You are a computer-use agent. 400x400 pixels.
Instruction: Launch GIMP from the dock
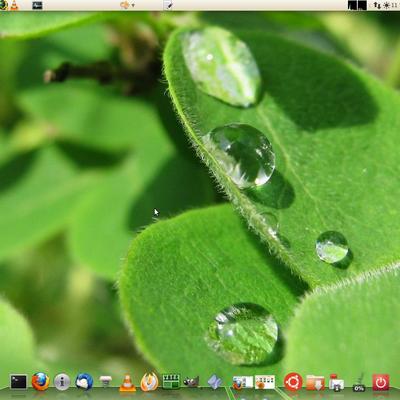[192, 382]
